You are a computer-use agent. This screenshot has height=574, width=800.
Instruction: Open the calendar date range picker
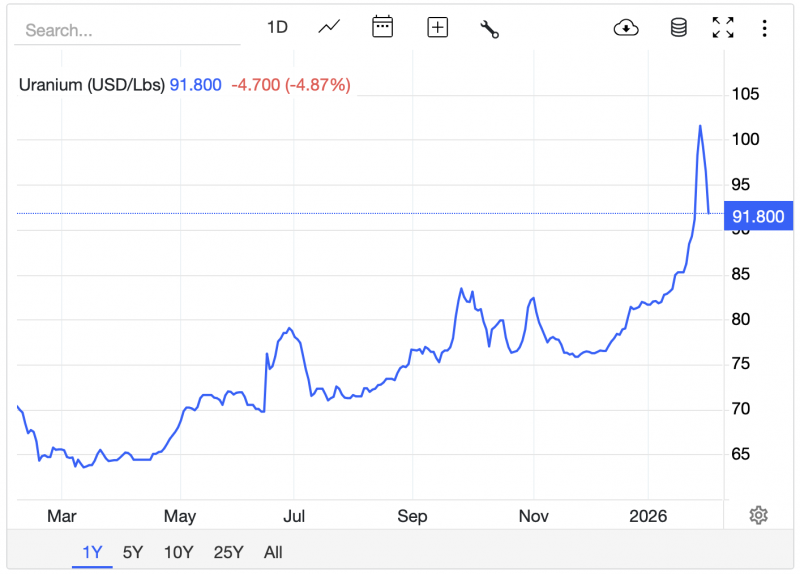tap(382, 28)
